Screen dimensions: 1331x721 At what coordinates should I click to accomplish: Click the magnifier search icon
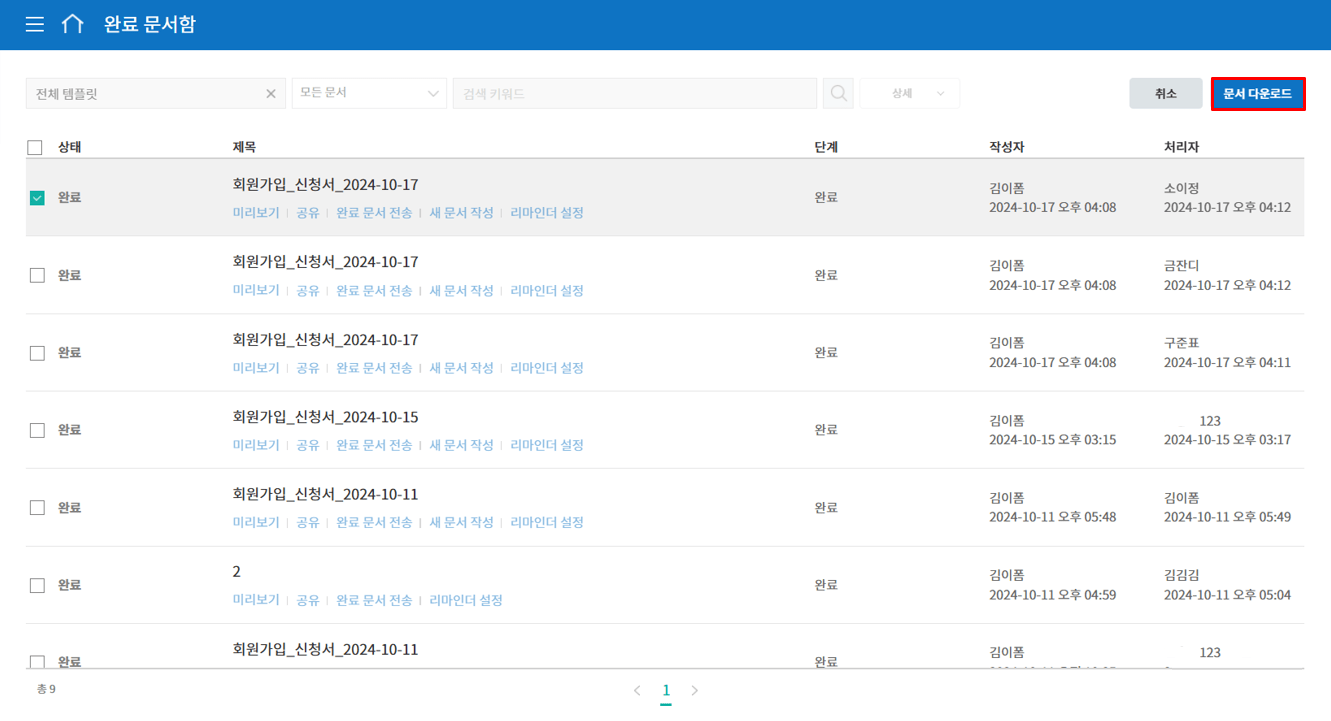(839, 93)
